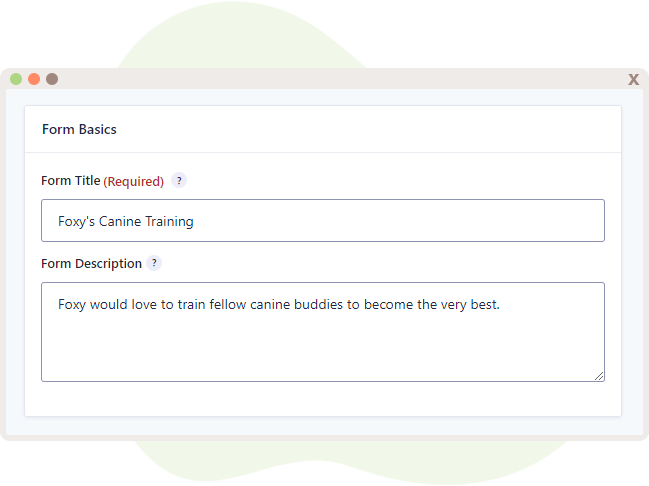649x486 pixels.
Task: Click the Form Description label
Action: (91, 263)
